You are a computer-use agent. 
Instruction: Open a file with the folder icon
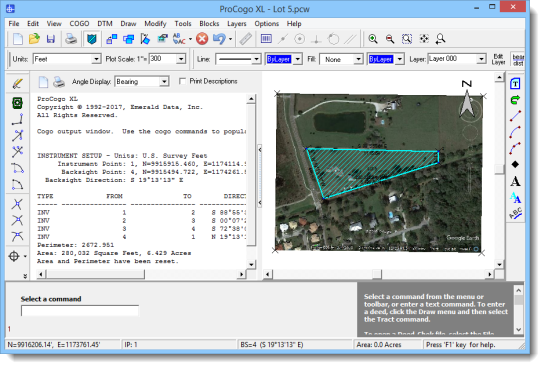[x=34, y=39]
